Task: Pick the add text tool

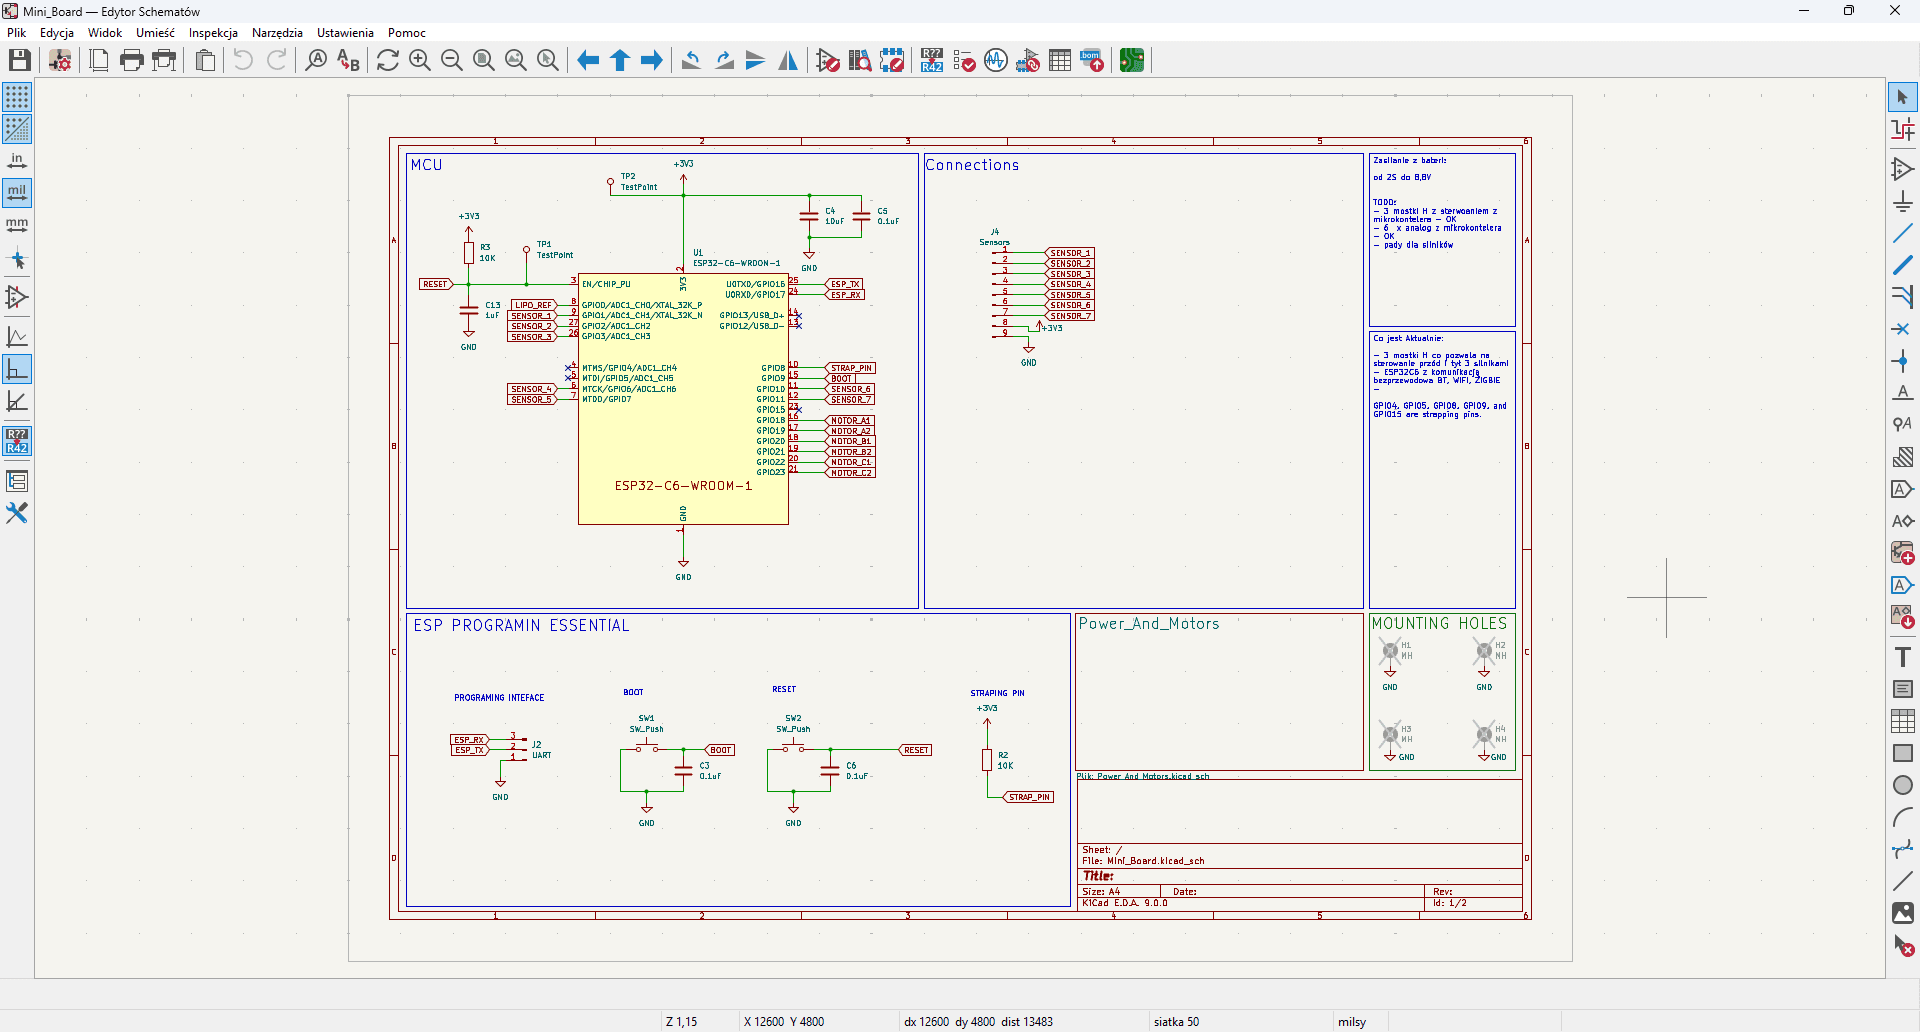Action: tap(1902, 657)
